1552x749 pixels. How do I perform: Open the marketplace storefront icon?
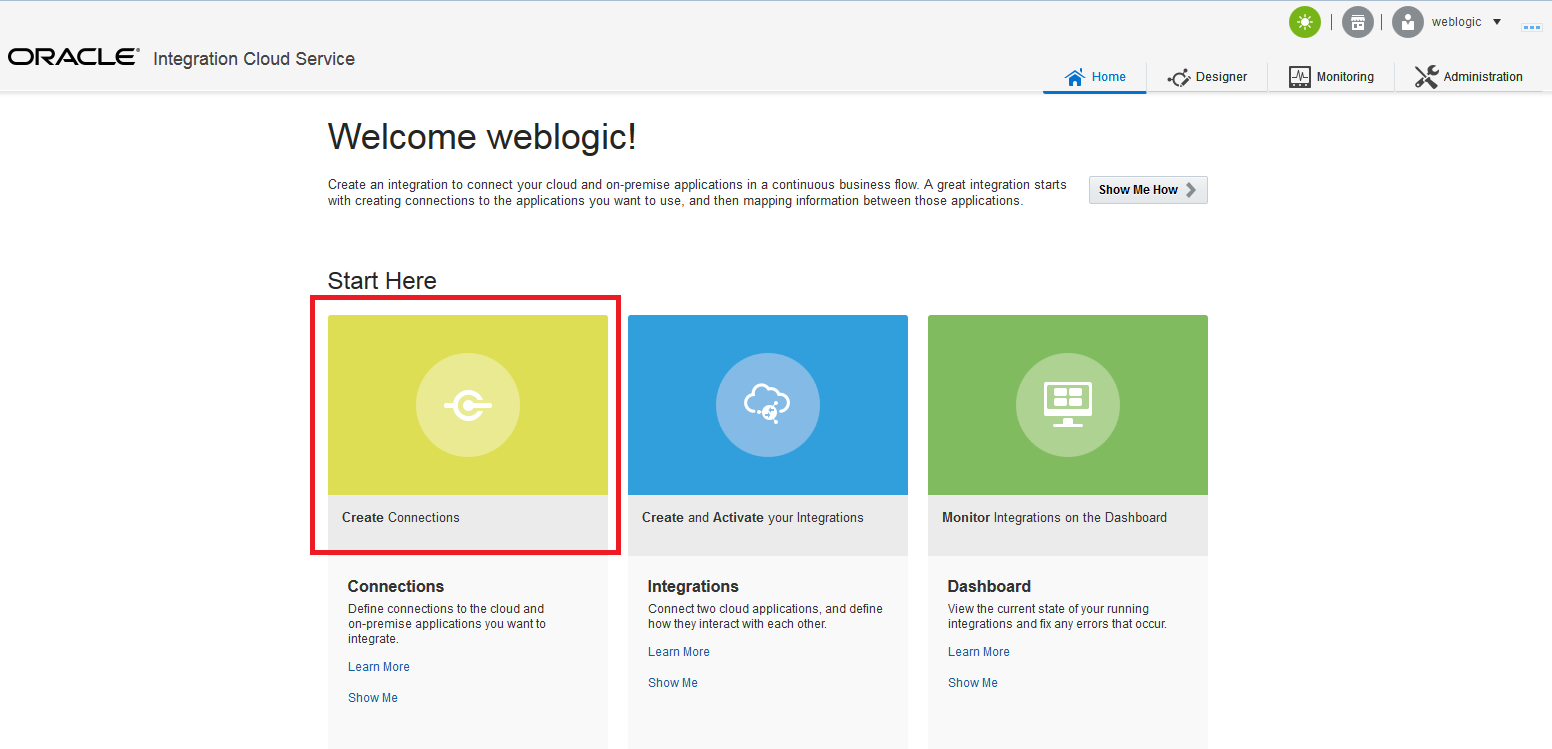pos(1357,22)
